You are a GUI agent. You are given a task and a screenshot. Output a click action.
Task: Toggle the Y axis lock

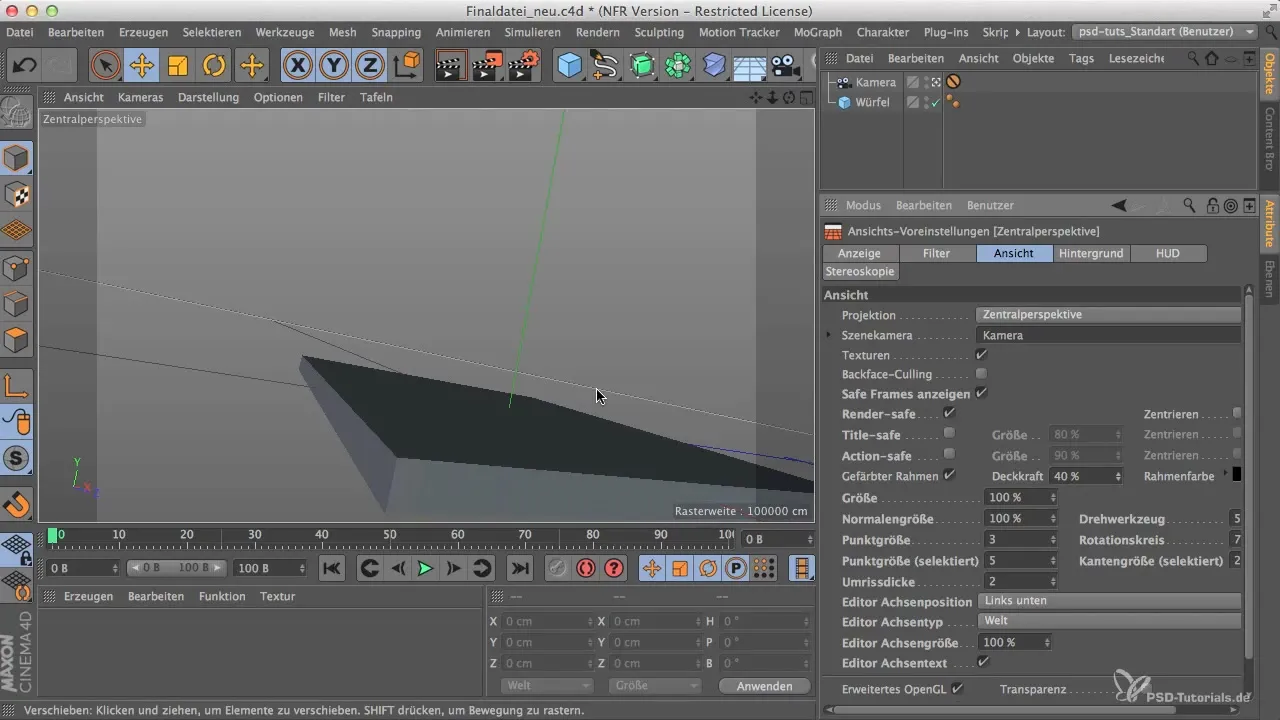(334, 67)
